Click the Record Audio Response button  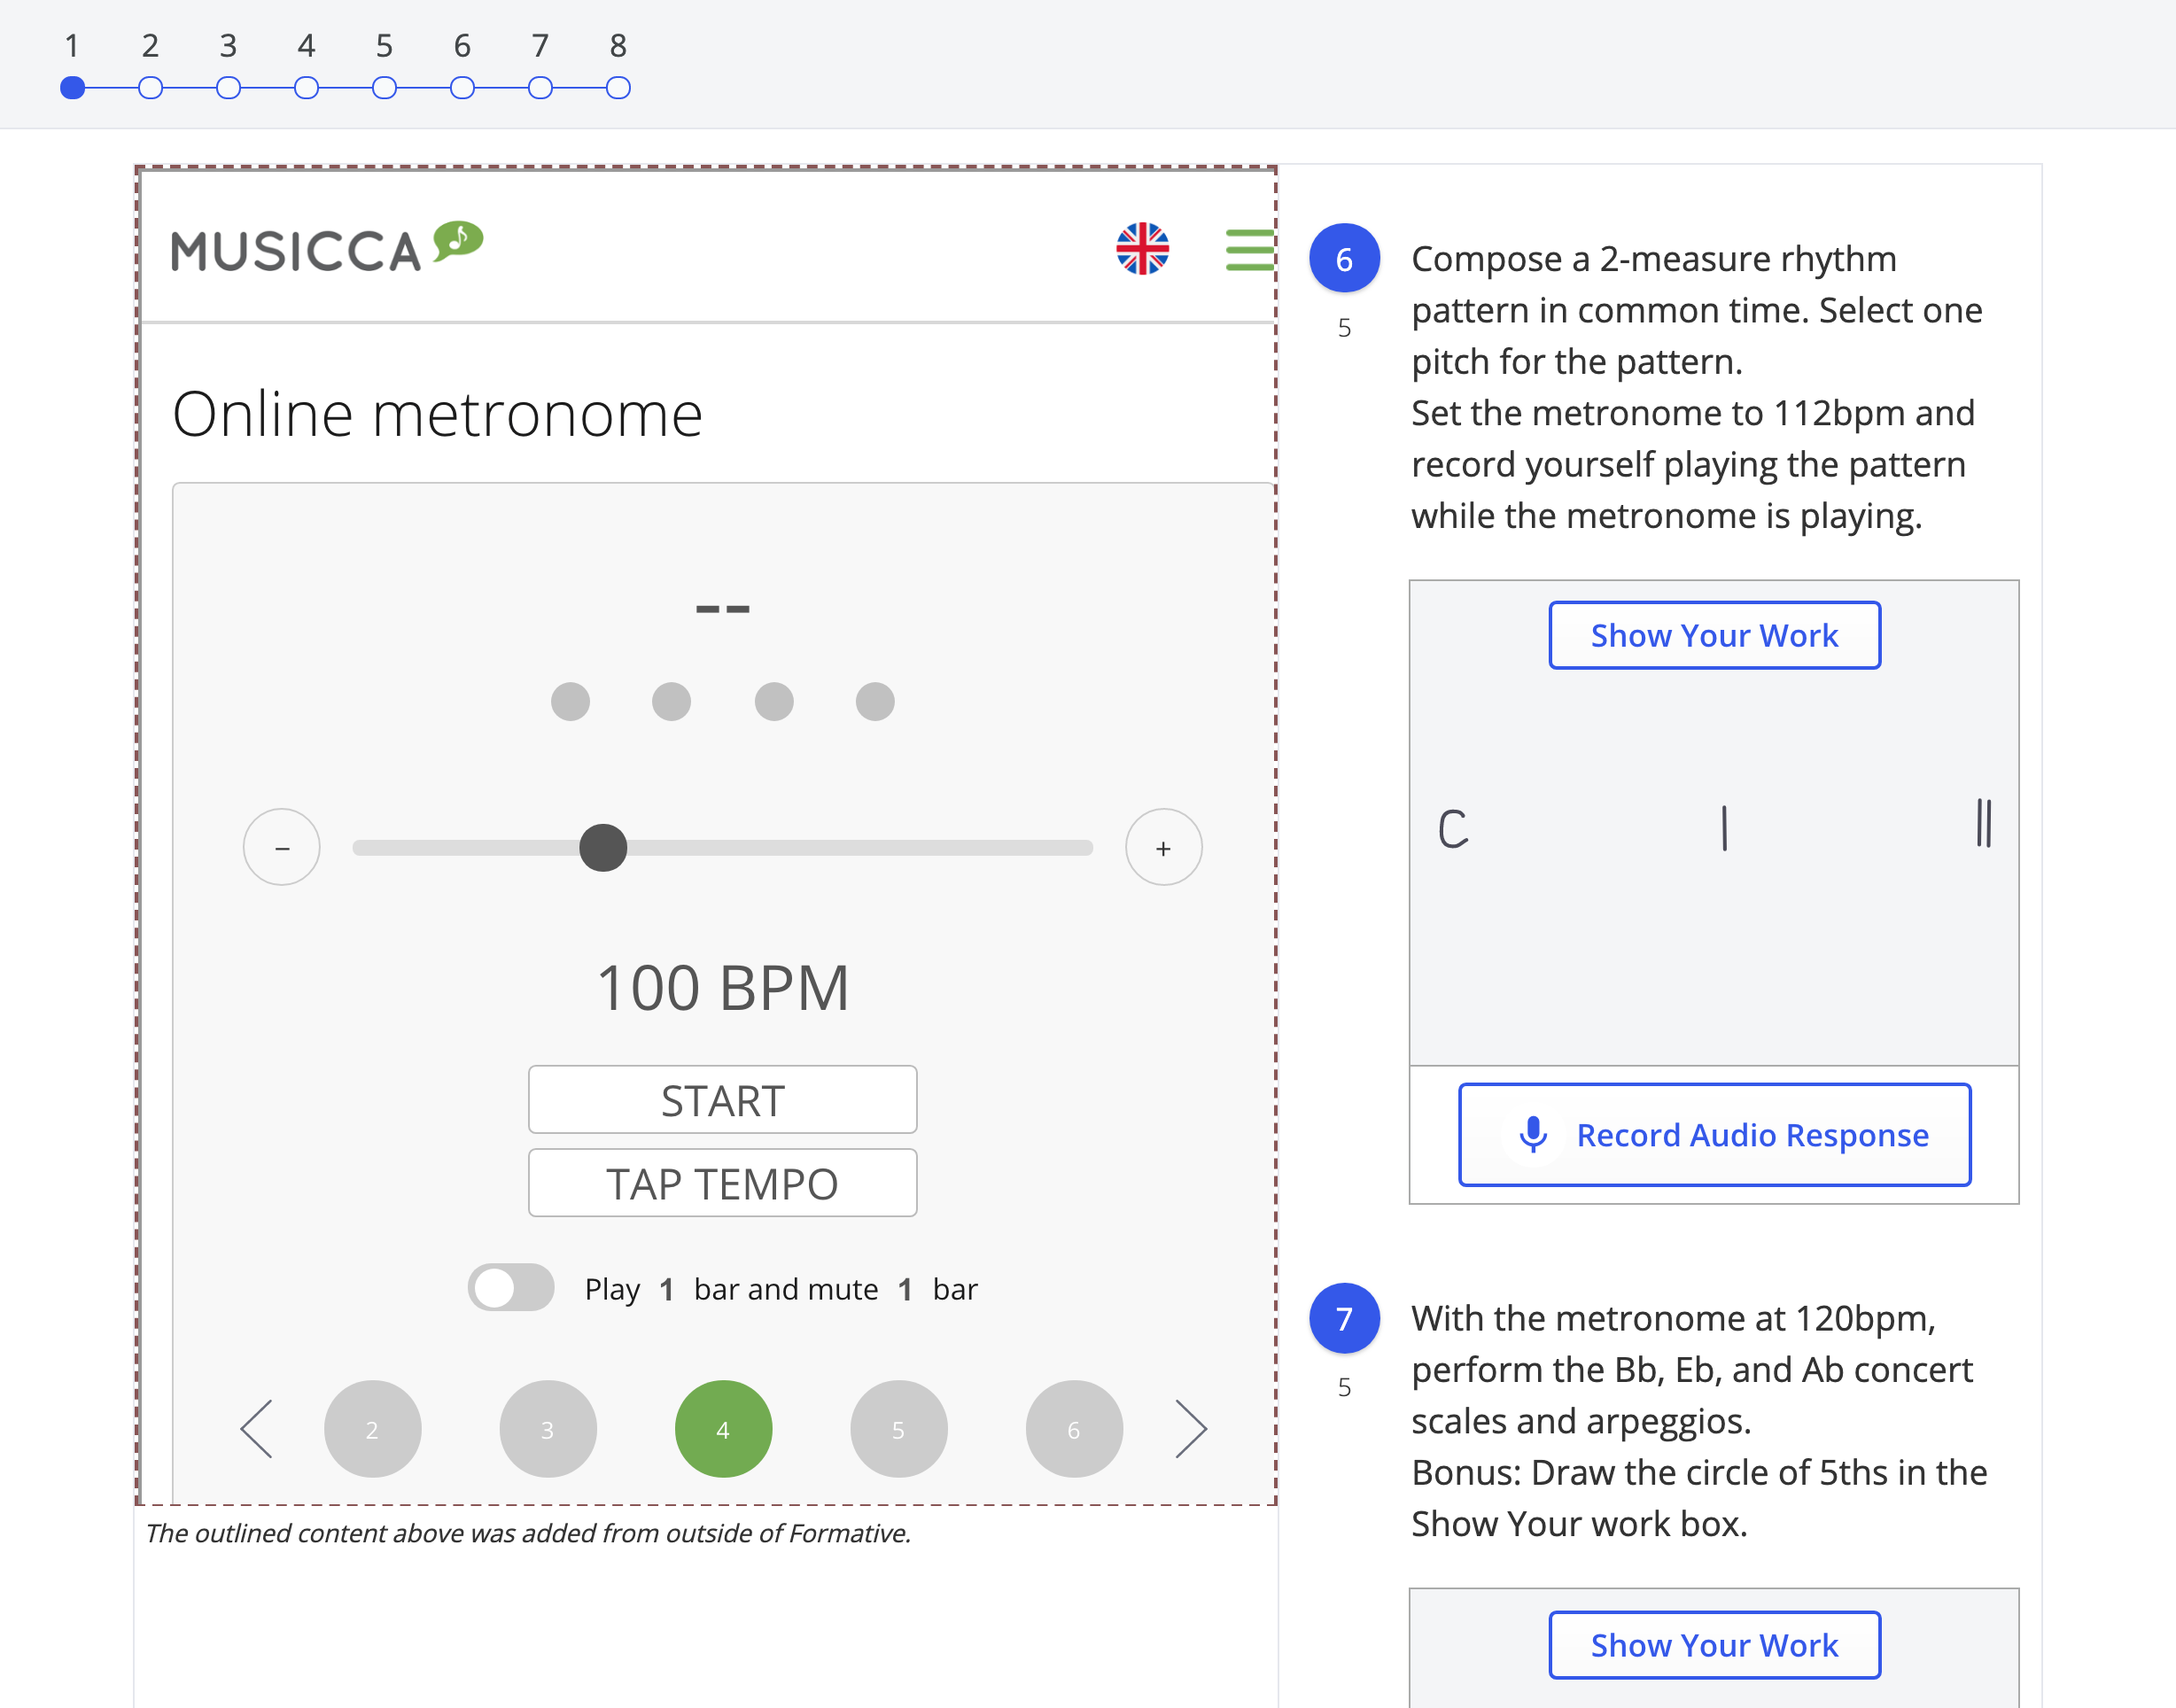(x=1714, y=1135)
